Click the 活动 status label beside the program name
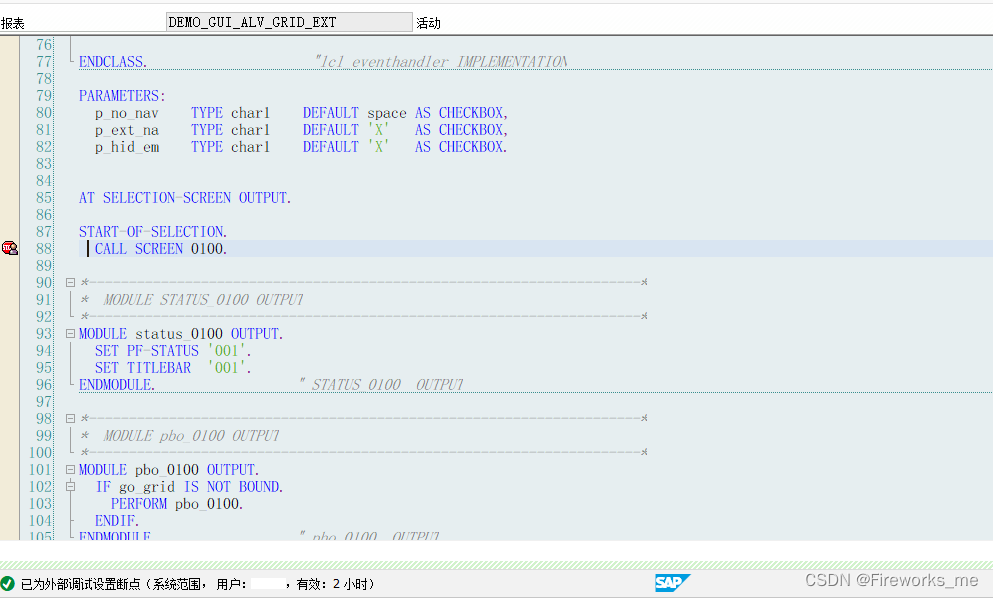Viewport: 993px width, 598px height. (x=429, y=22)
